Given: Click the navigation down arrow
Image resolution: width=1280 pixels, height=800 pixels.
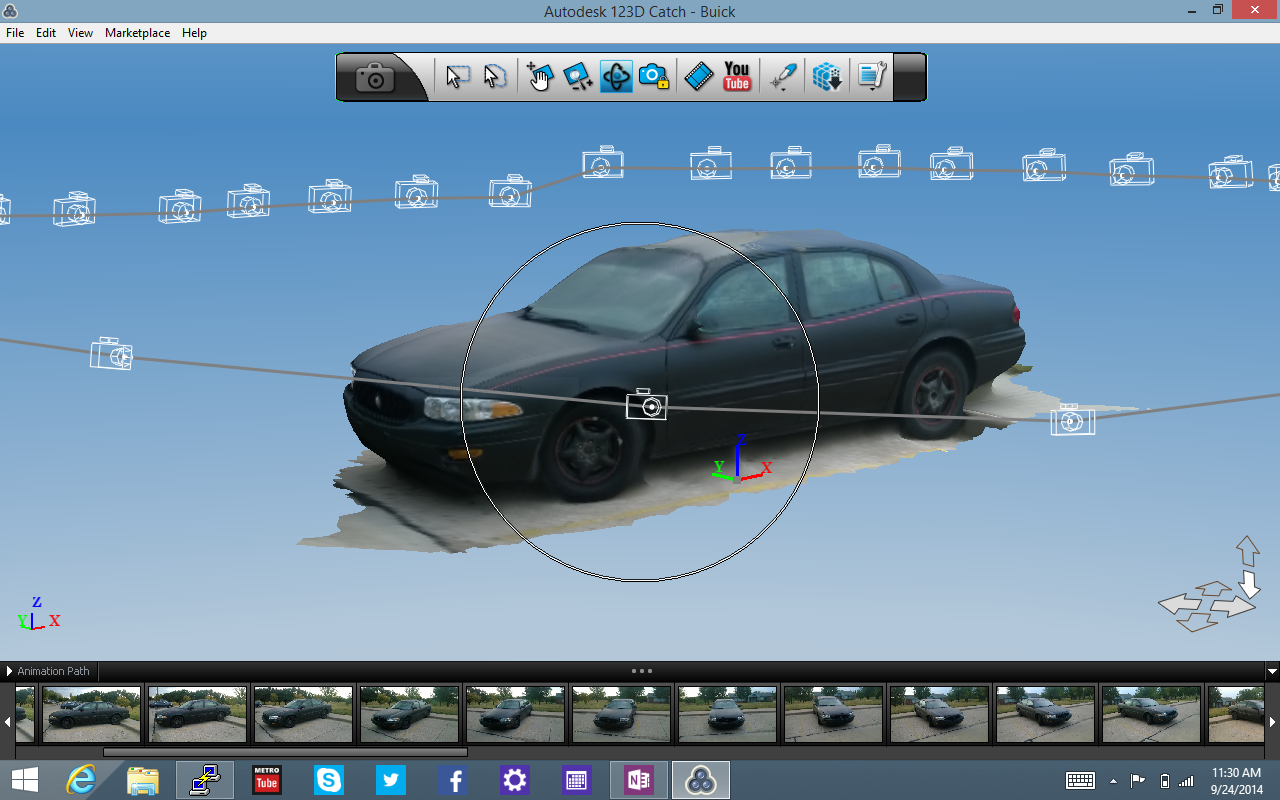Looking at the screenshot, I should pos(1249,584).
